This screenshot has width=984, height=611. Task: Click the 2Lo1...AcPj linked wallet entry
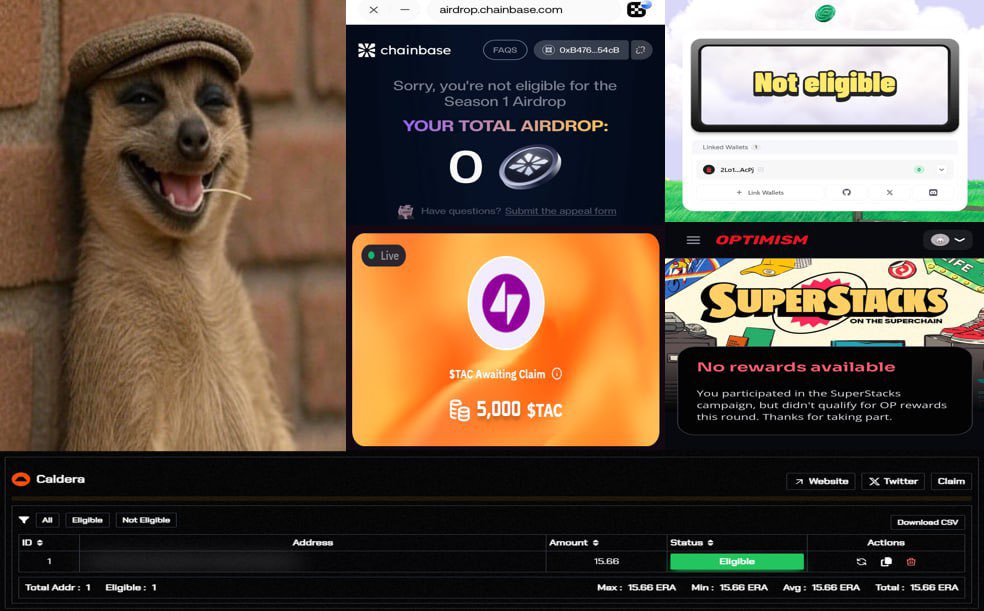pos(825,170)
